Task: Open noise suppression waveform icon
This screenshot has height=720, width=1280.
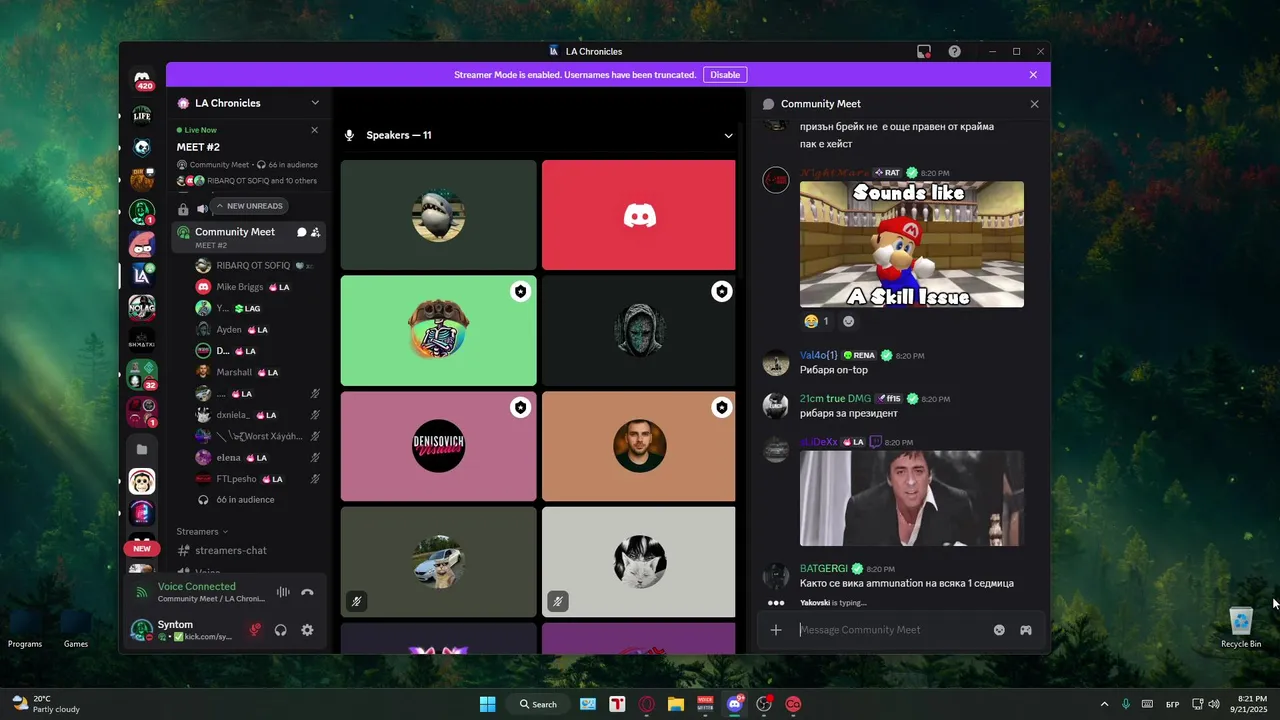Action: coord(283,592)
